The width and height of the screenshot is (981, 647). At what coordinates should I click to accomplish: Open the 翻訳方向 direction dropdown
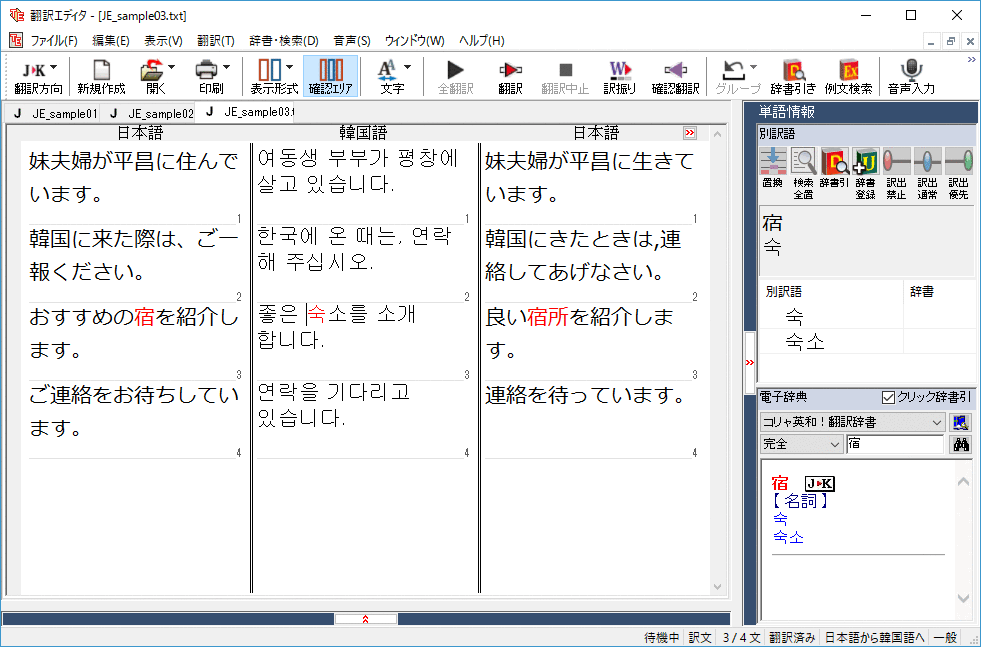click(x=37, y=76)
